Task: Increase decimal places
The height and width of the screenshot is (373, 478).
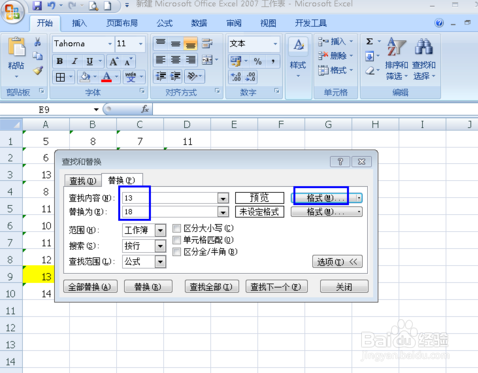Action: point(236,77)
